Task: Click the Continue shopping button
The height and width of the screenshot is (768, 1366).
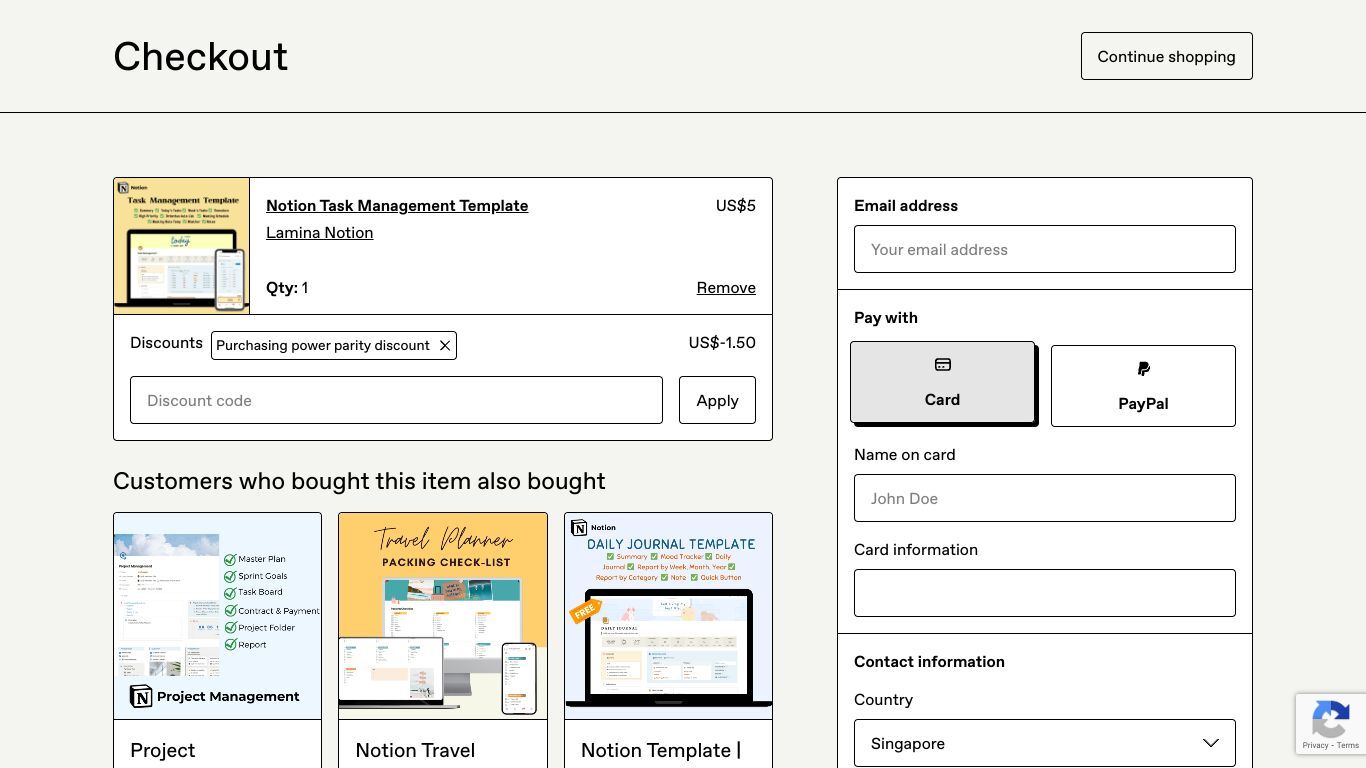Action: 1166,56
